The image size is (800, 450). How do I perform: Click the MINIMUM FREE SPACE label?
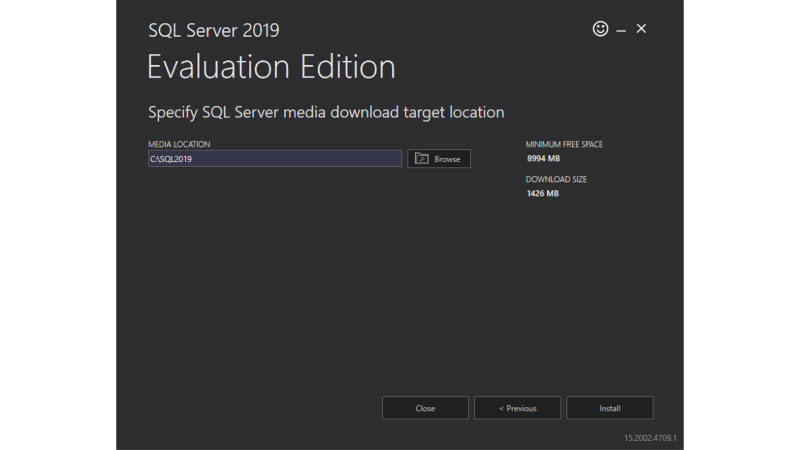tap(564, 144)
